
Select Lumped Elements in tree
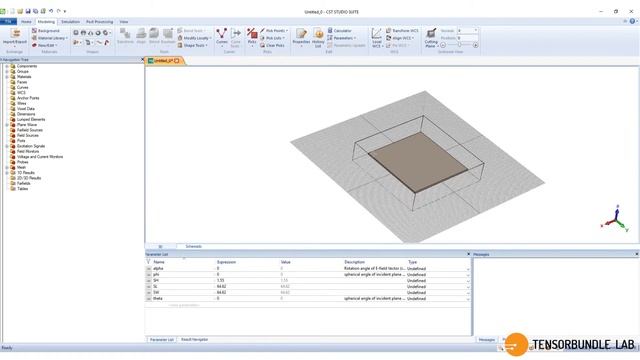(31, 120)
